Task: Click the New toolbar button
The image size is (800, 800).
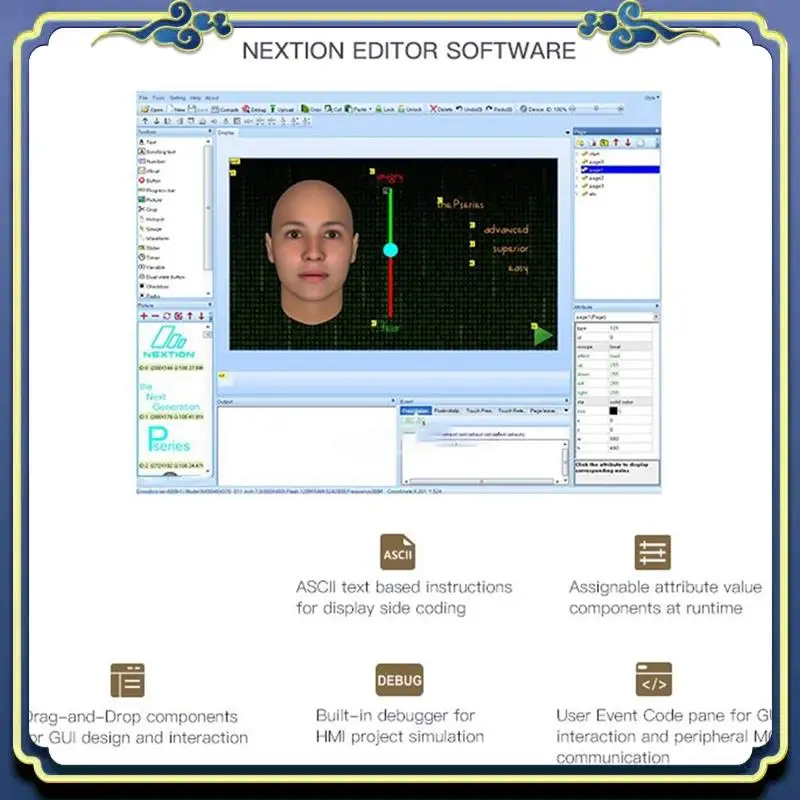Action: click(x=177, y=109)
